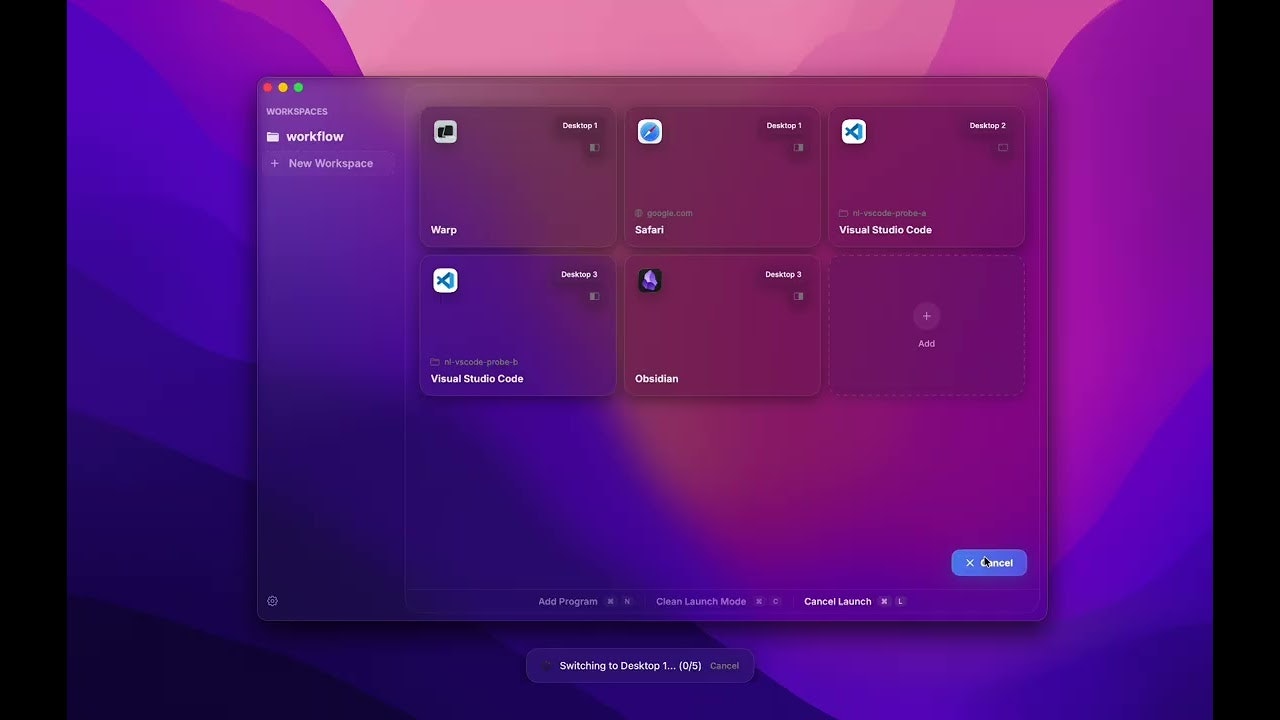Click the Warp app icon
Viewport: 1280px width, 720px height.
click(x=445, y=132)
